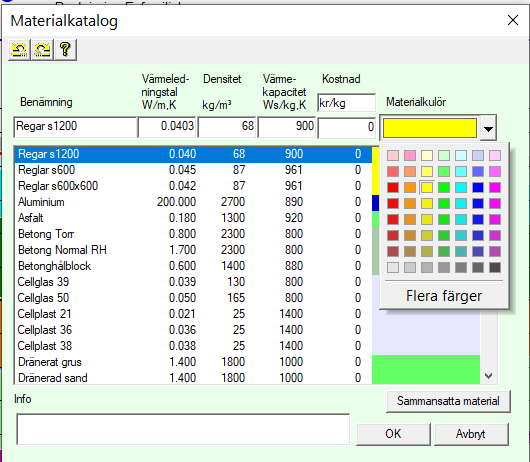This screenshot has width=530, height=462.
Task: Open Flera färger for more colors
Action: tap(444, 296)
